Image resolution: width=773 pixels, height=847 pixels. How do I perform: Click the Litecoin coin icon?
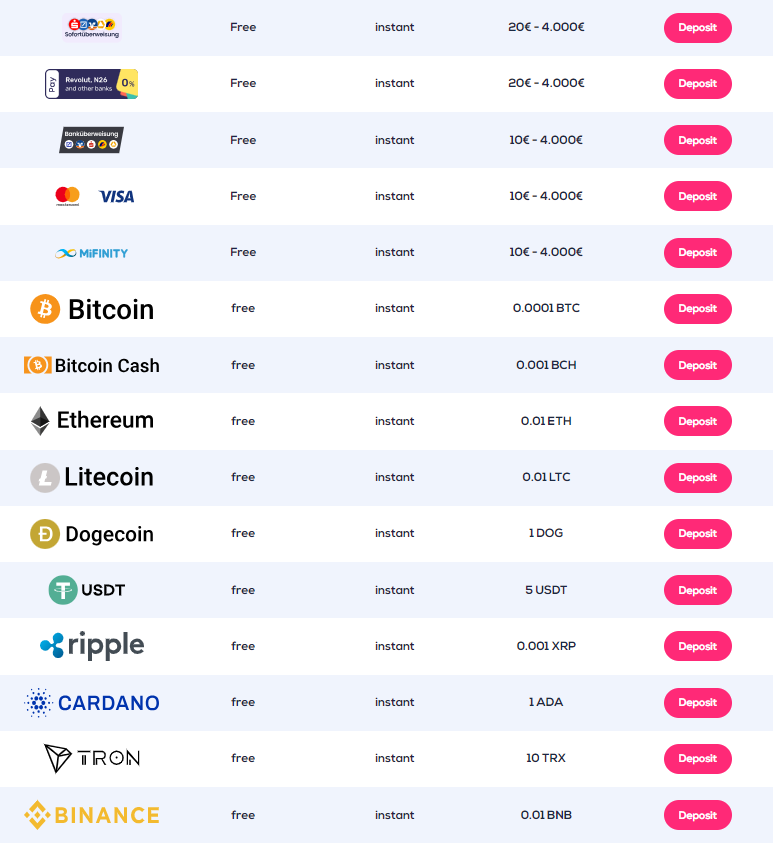[45, 478]
